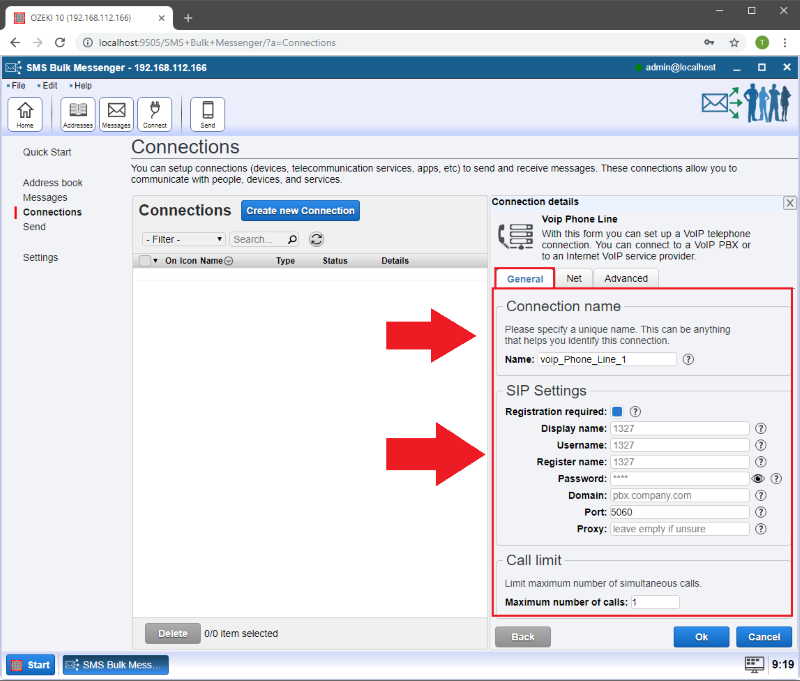Click the Connect plug icon
The image size is (800, 681).
(154, 113)
